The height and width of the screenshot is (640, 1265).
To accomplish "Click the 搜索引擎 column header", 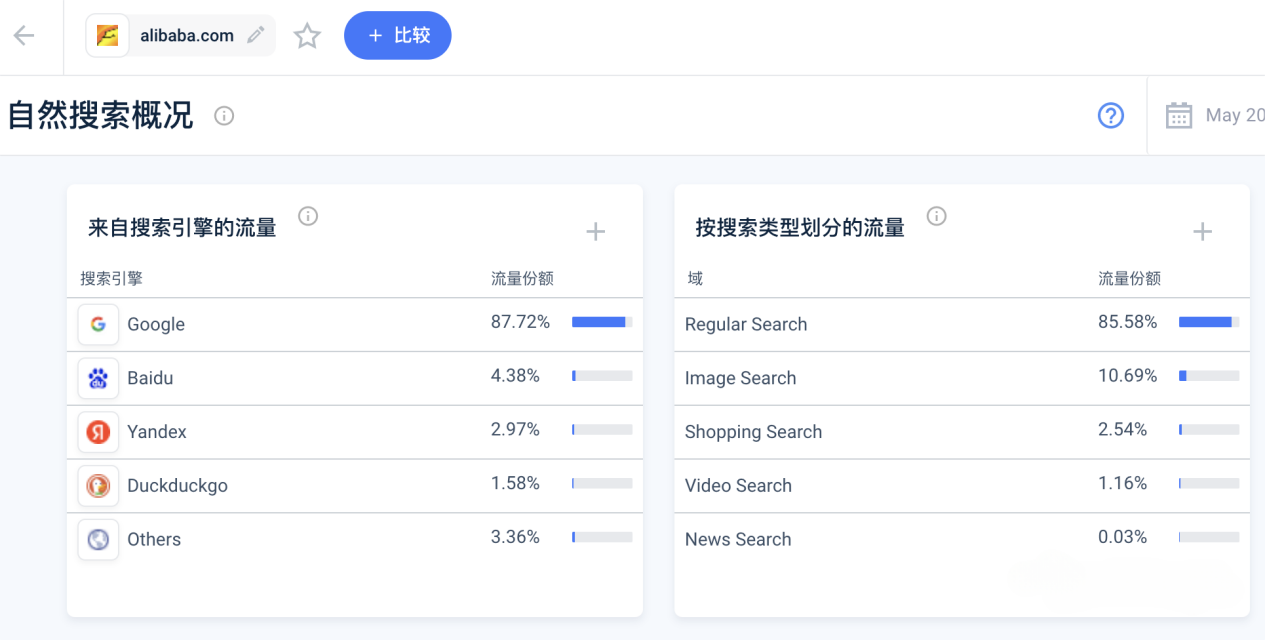I will pyautogui.click(x=111, y=278).
